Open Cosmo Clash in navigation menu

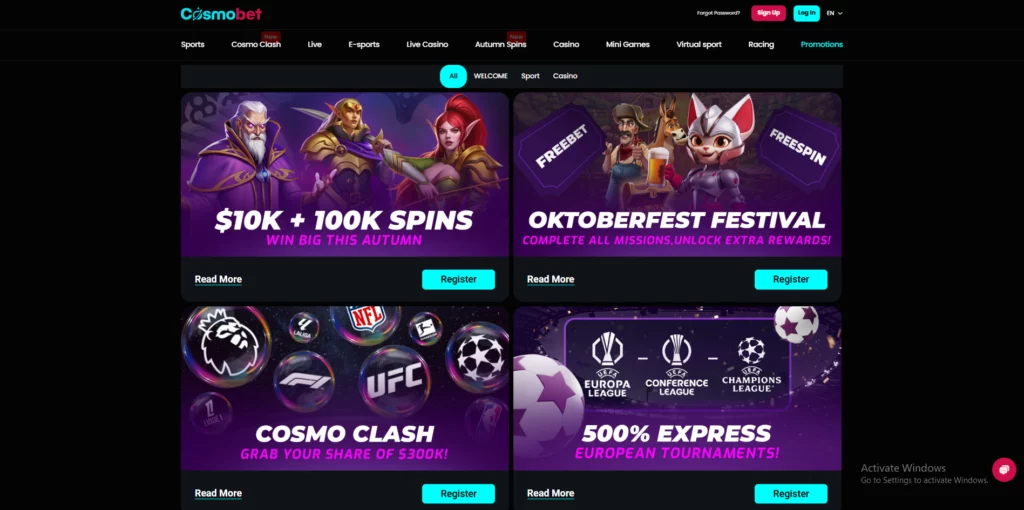pyautogui.click(x=256, y=44)
